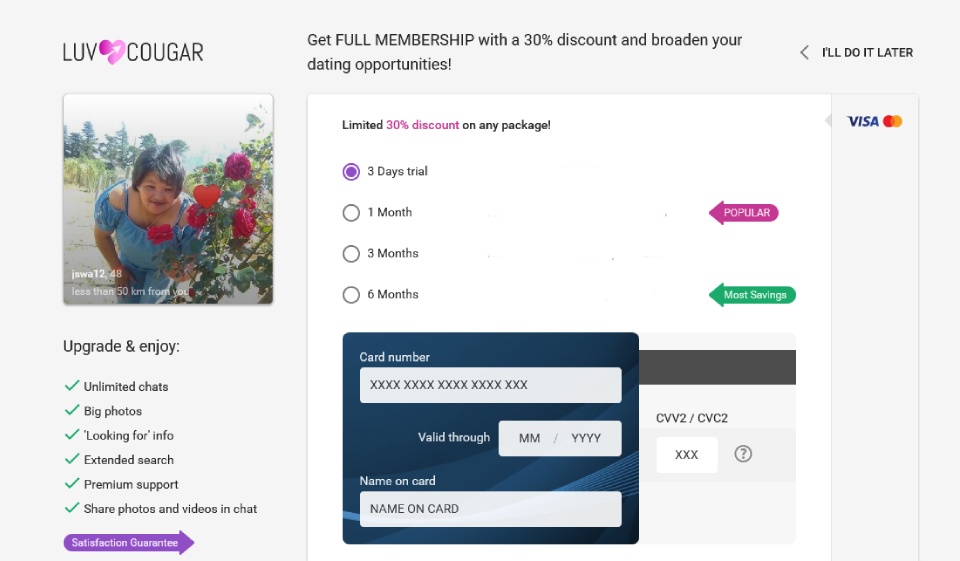This screenshot has width=960, height=561.
Task: Click the MM expiry month field
Action: [529, 438]
